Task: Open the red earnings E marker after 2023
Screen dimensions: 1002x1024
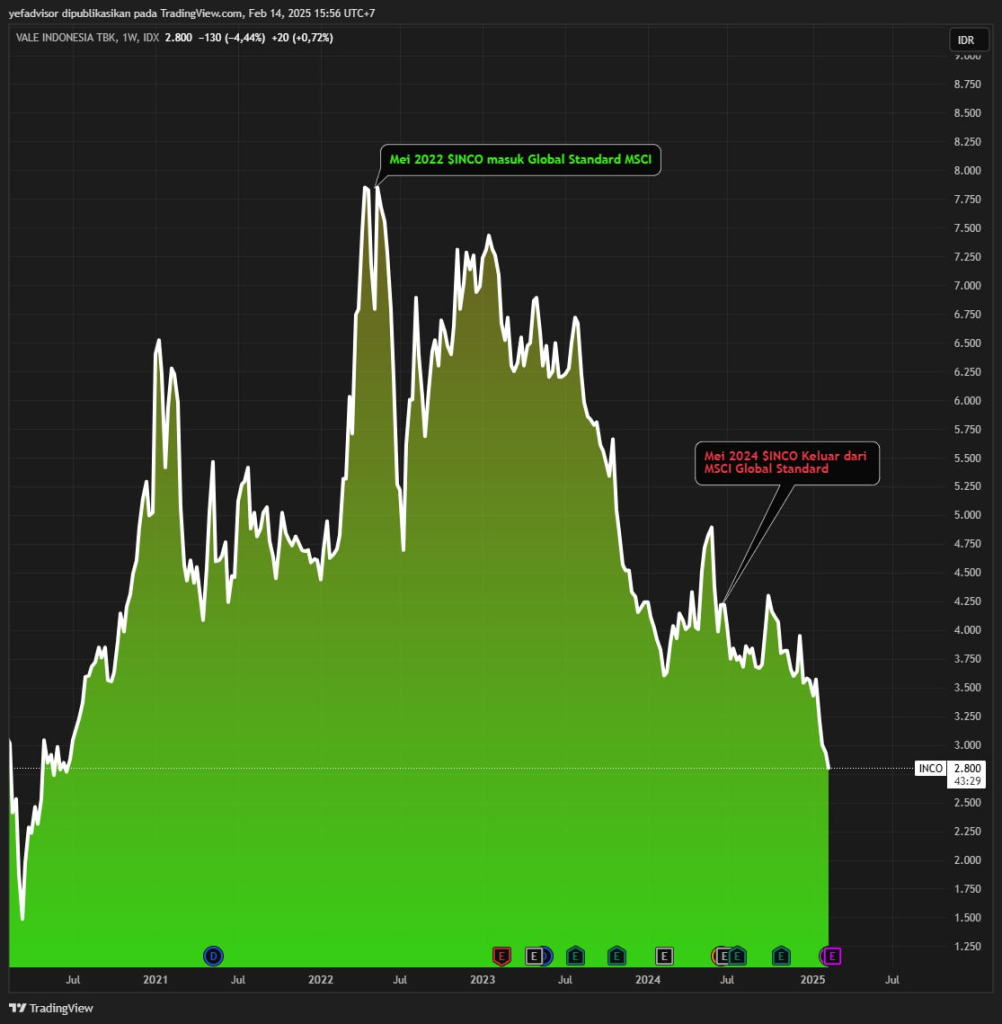Action: click(x=501, y=956)
